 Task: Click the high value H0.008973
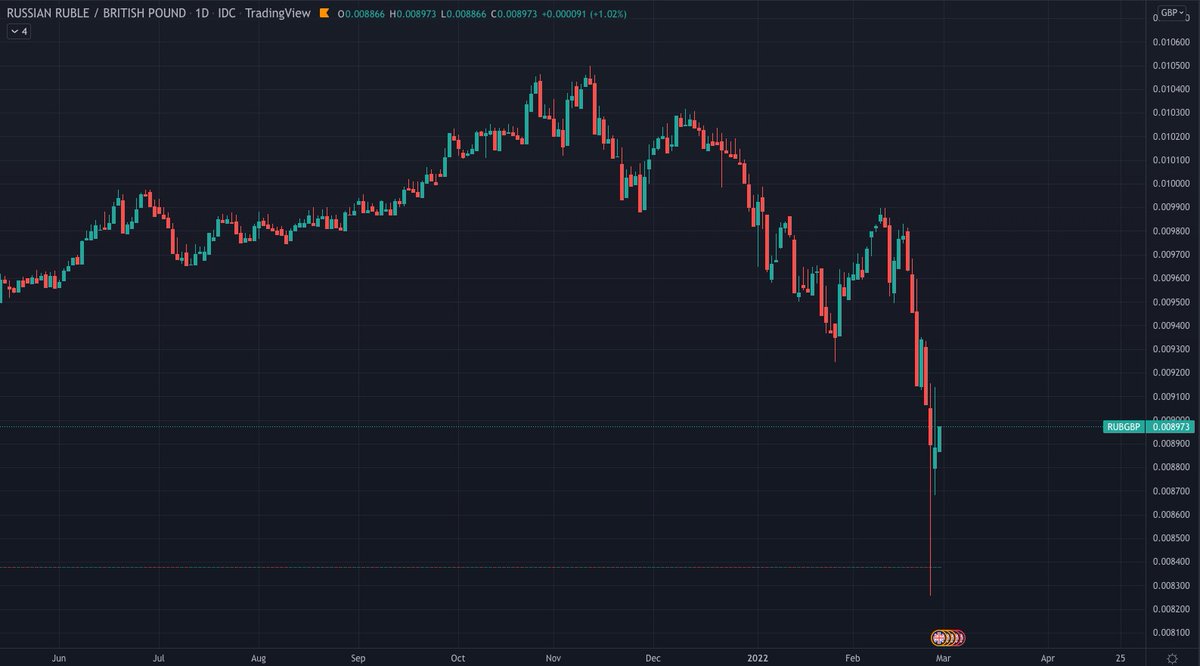pos(413,14)
